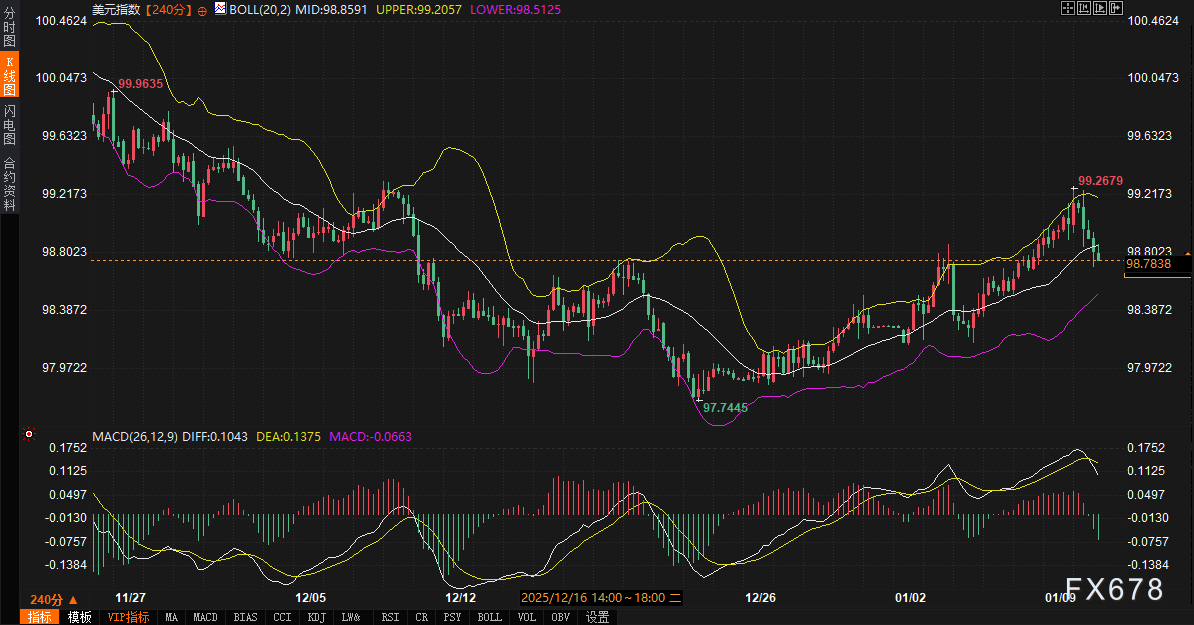This screenshot has width=1194, height=625.
Task: Click the BOLL indicator chart icon
Action: click(220, 8)
